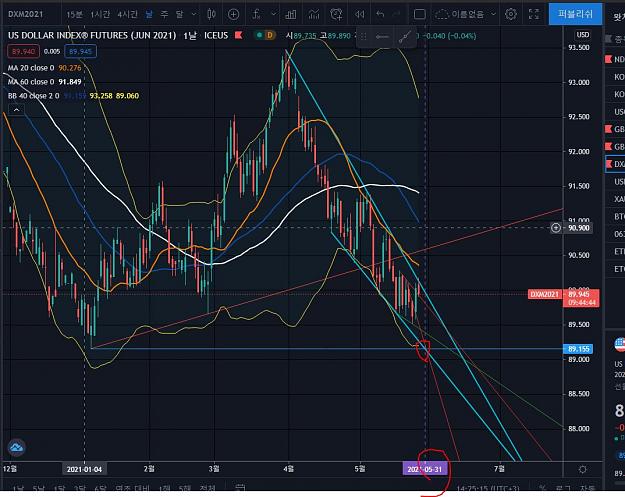Select the highlighted DX row in the watchlist
The width and height of the screenshot is (625, 497).
(615, 164)
